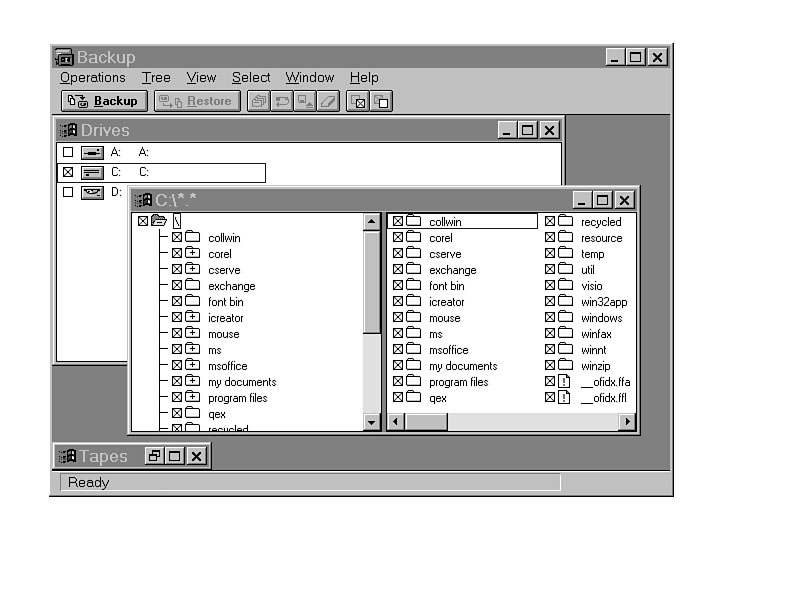Click the winzip folder icon in file list

click(x=565, y=366)
